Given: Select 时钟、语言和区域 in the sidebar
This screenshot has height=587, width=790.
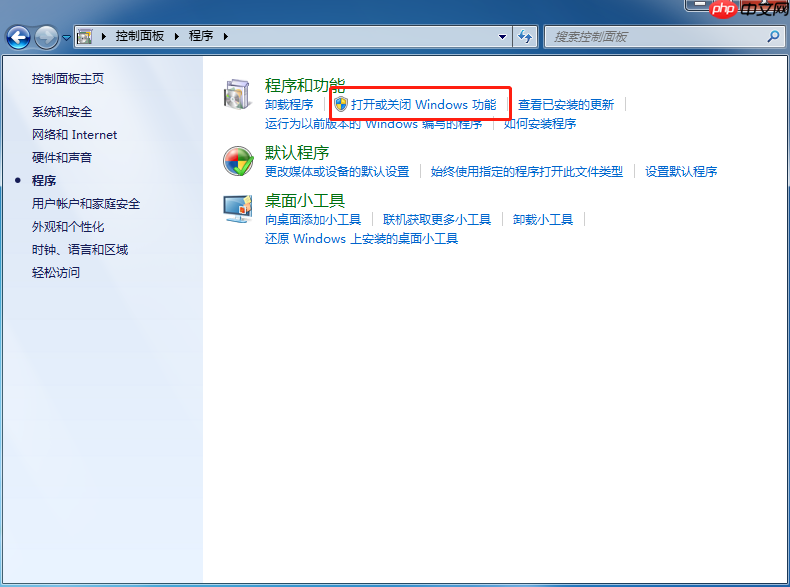Looking at the screenshot, I should (x=80, y=250).
